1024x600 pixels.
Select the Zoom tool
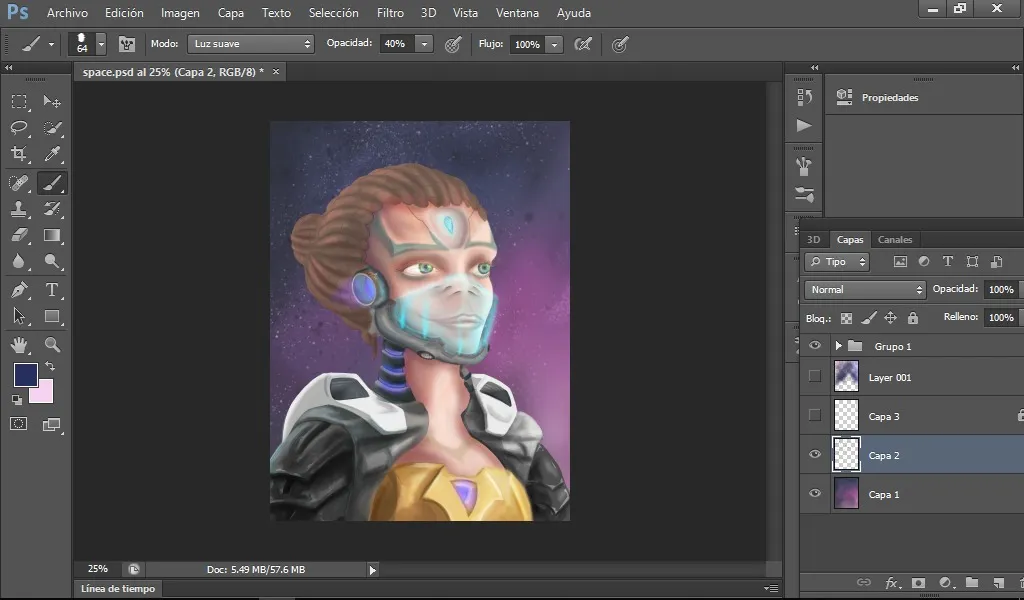(52, 345)
